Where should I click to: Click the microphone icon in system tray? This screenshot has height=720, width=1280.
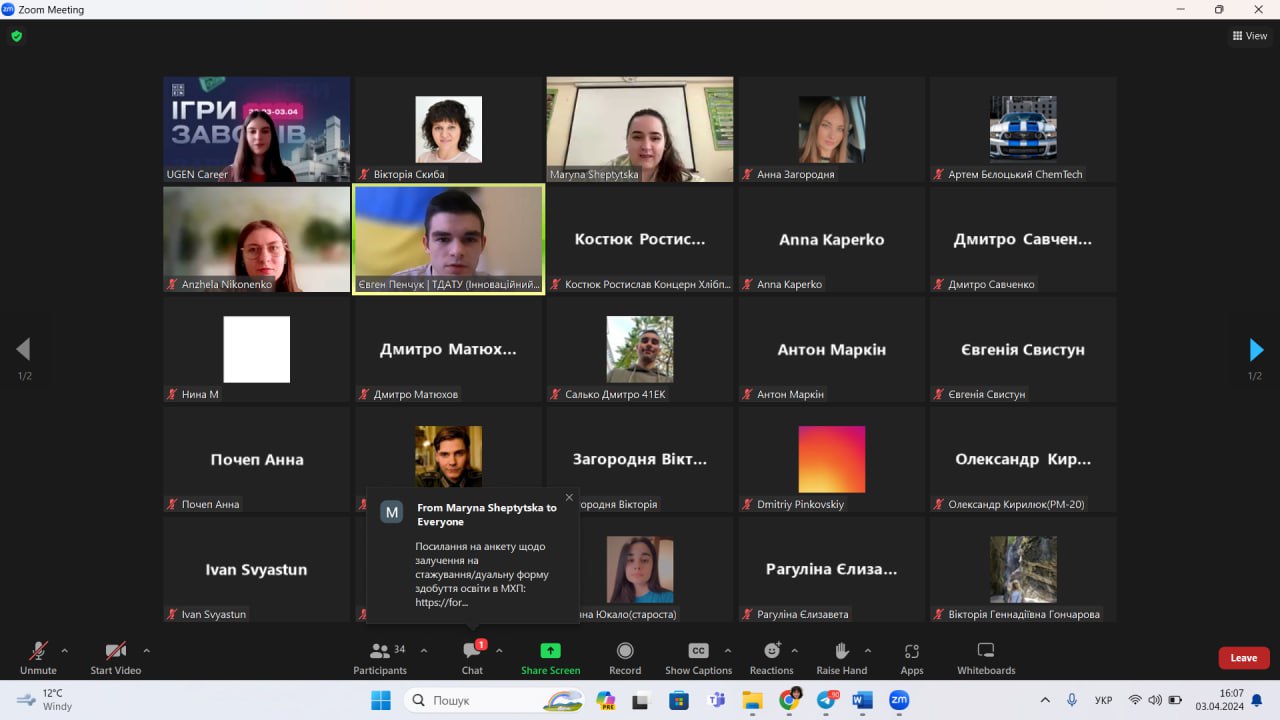(1072, 700)
